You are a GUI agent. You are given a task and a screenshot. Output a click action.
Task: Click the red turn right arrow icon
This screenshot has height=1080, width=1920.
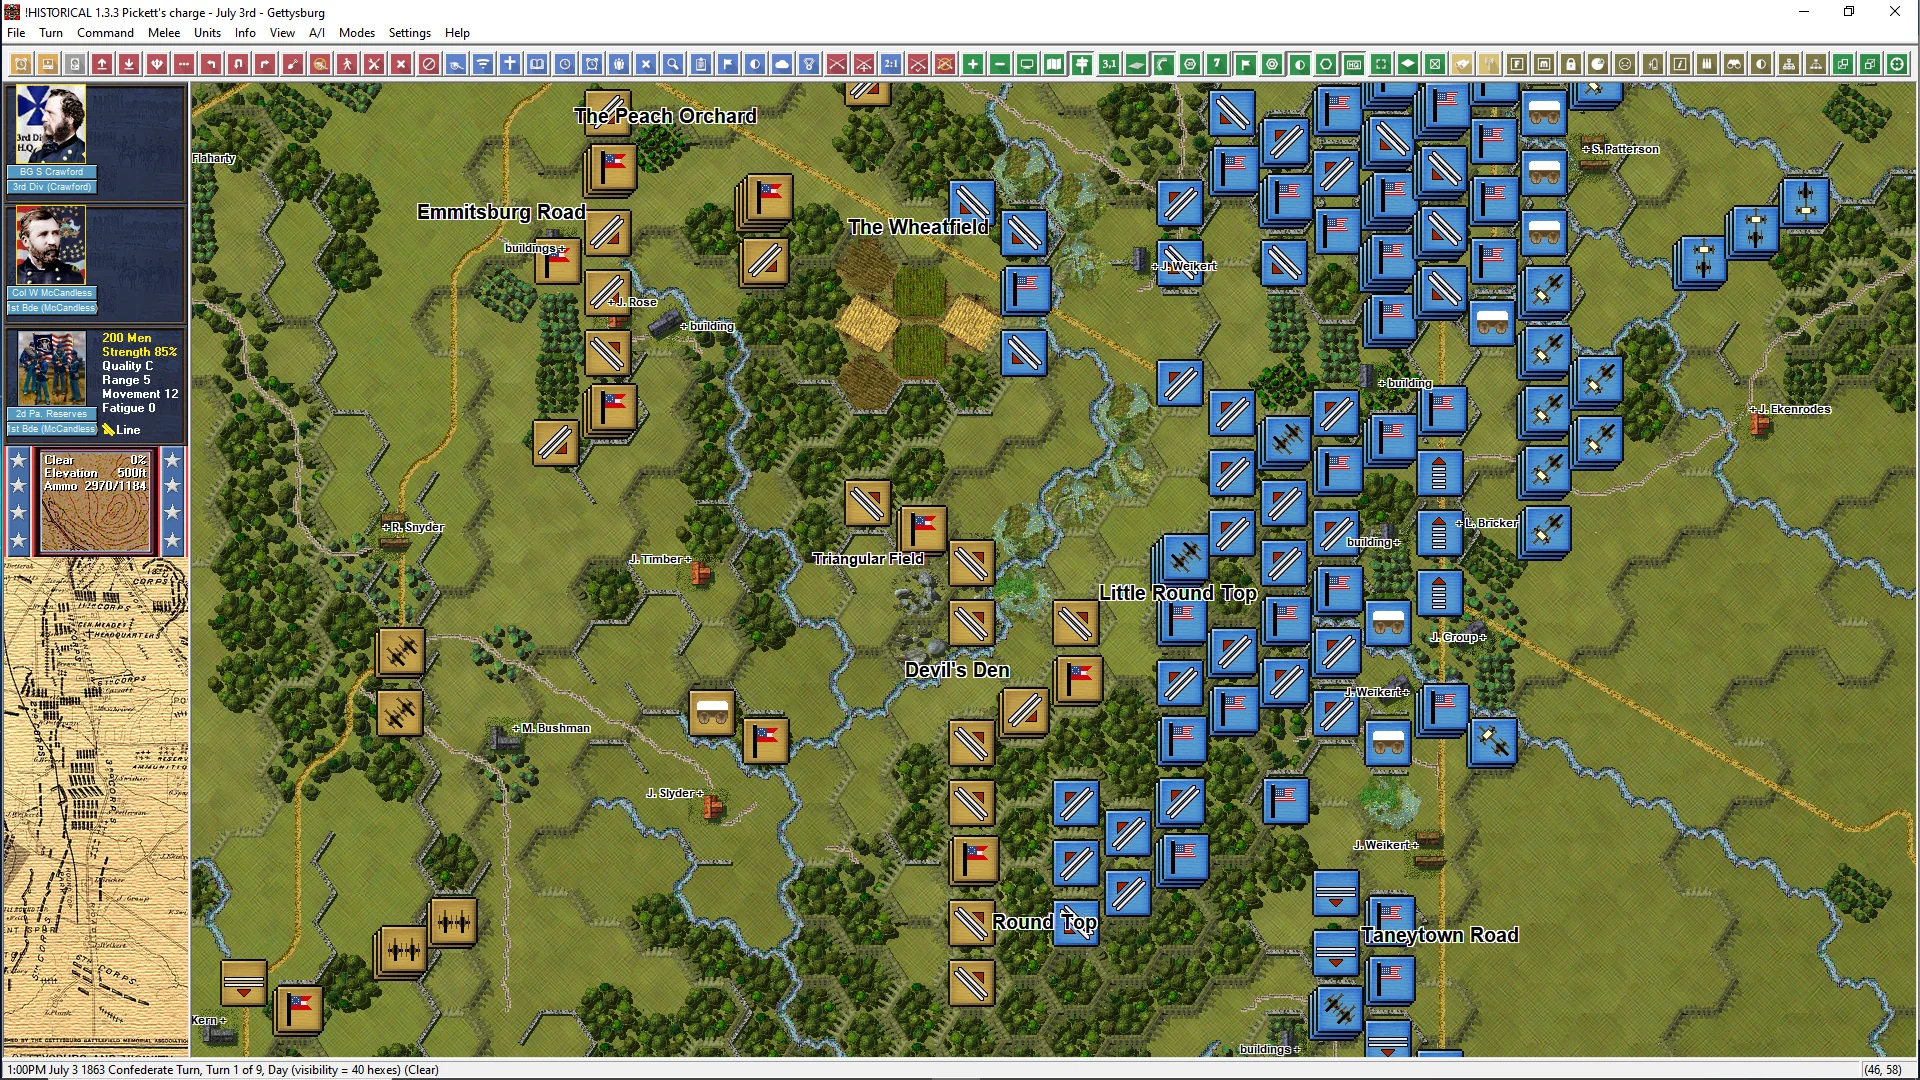[265, 64]
